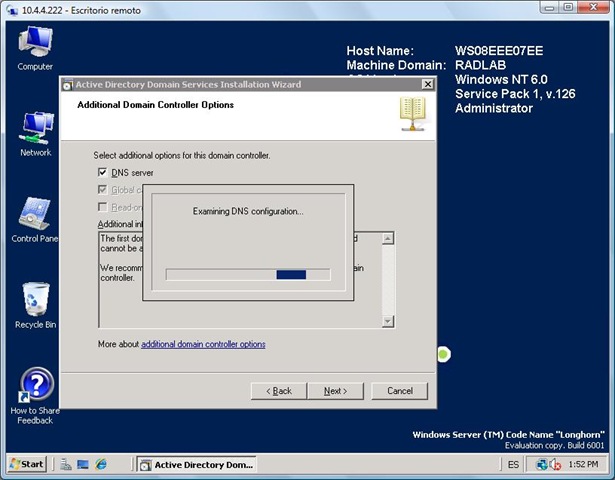Open the Network desktop icon
The image size is (615, 480).
35,132
